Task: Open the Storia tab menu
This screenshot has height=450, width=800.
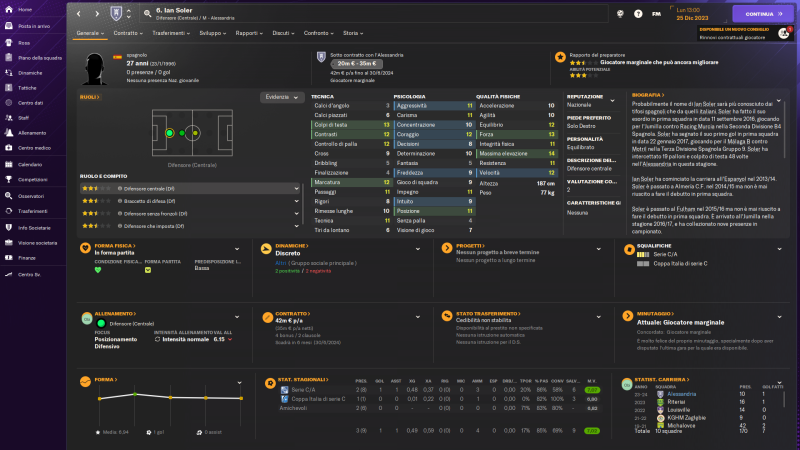Action: click(x=353, y=33)
